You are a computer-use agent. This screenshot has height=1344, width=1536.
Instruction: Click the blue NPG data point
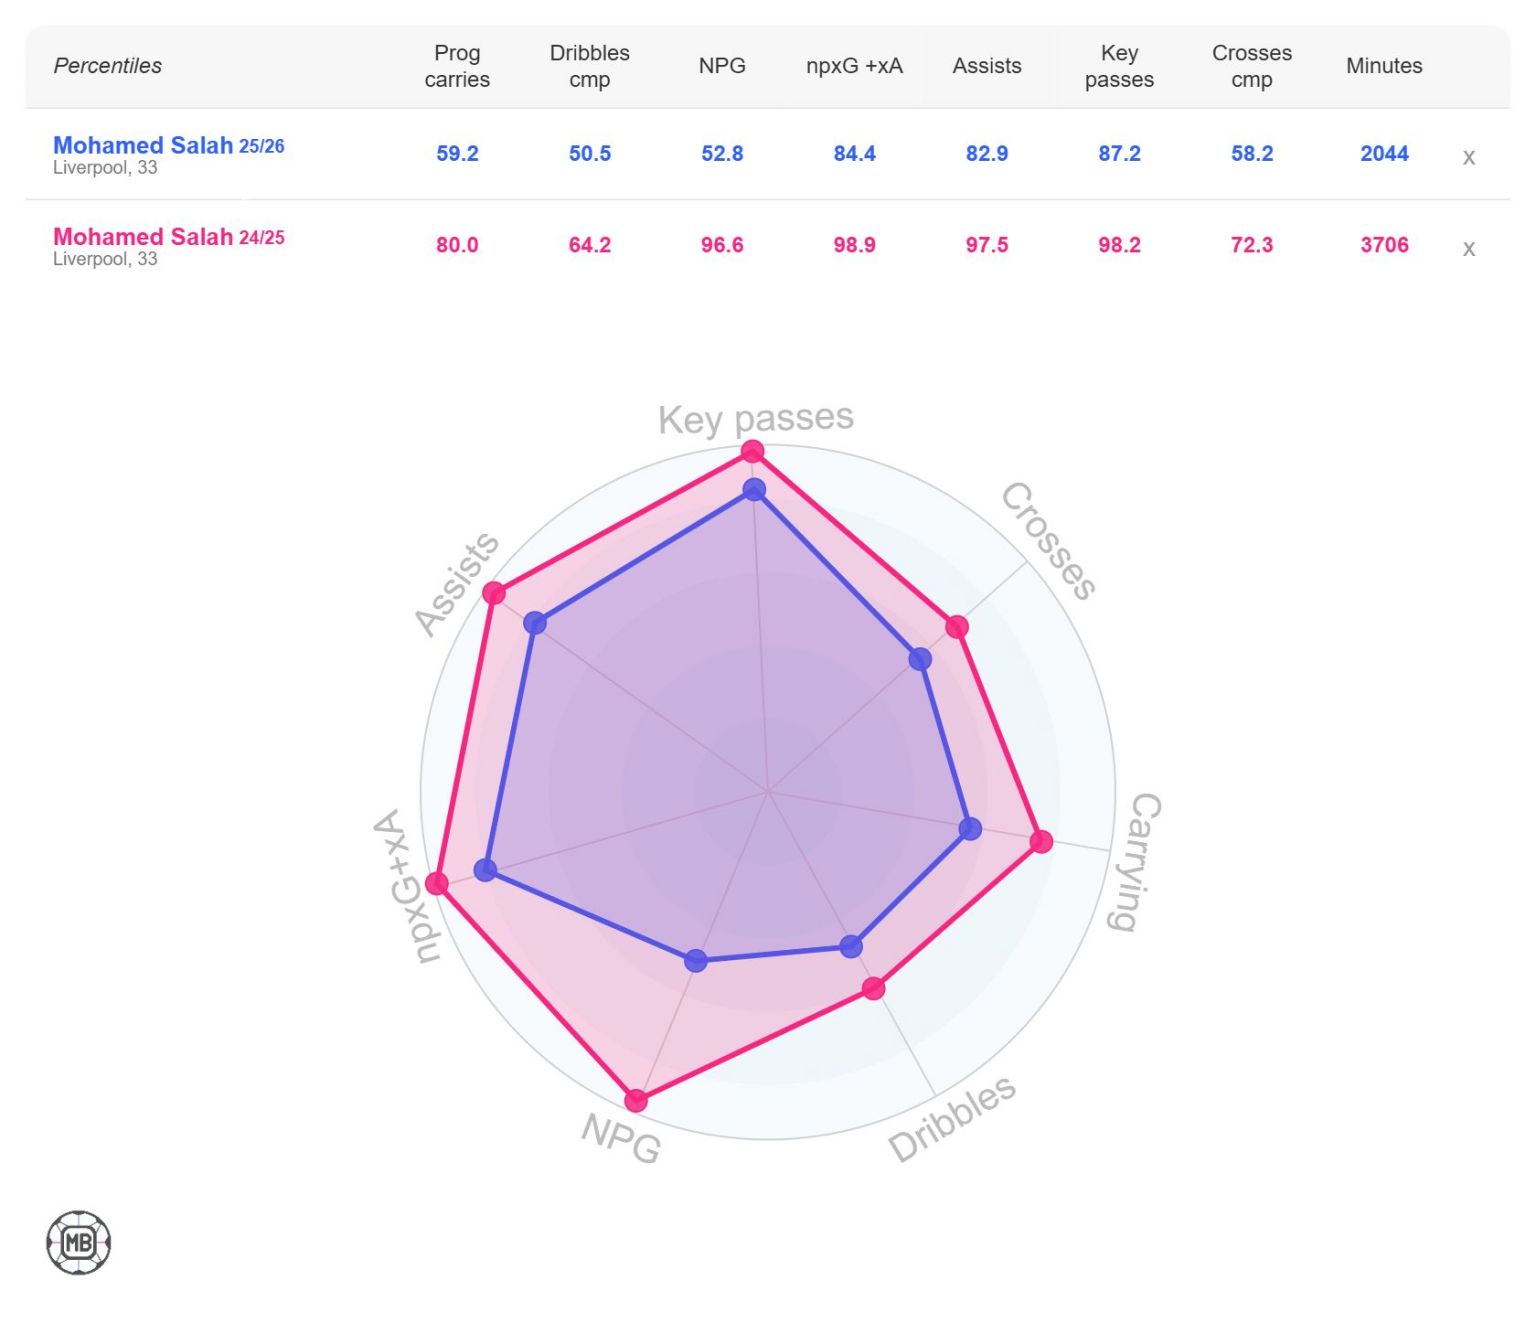coord(696,960)
